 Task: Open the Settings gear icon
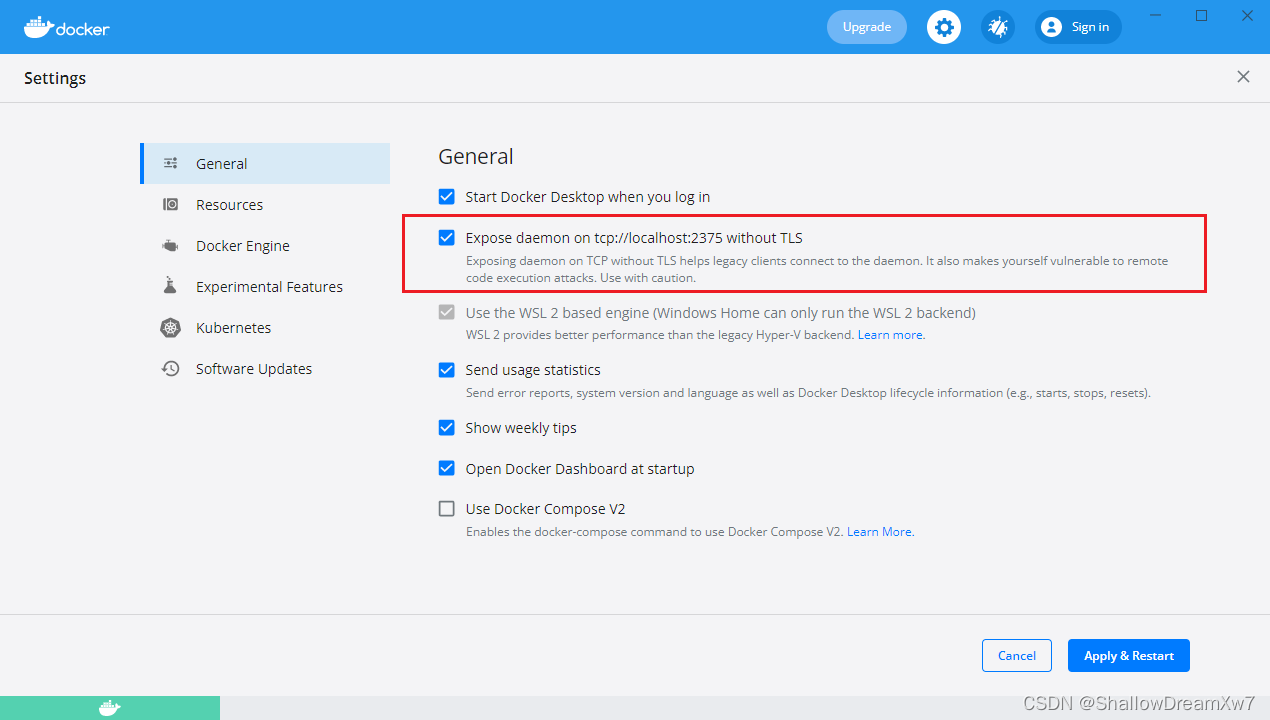pyautogui.click(x=944, y=27)
